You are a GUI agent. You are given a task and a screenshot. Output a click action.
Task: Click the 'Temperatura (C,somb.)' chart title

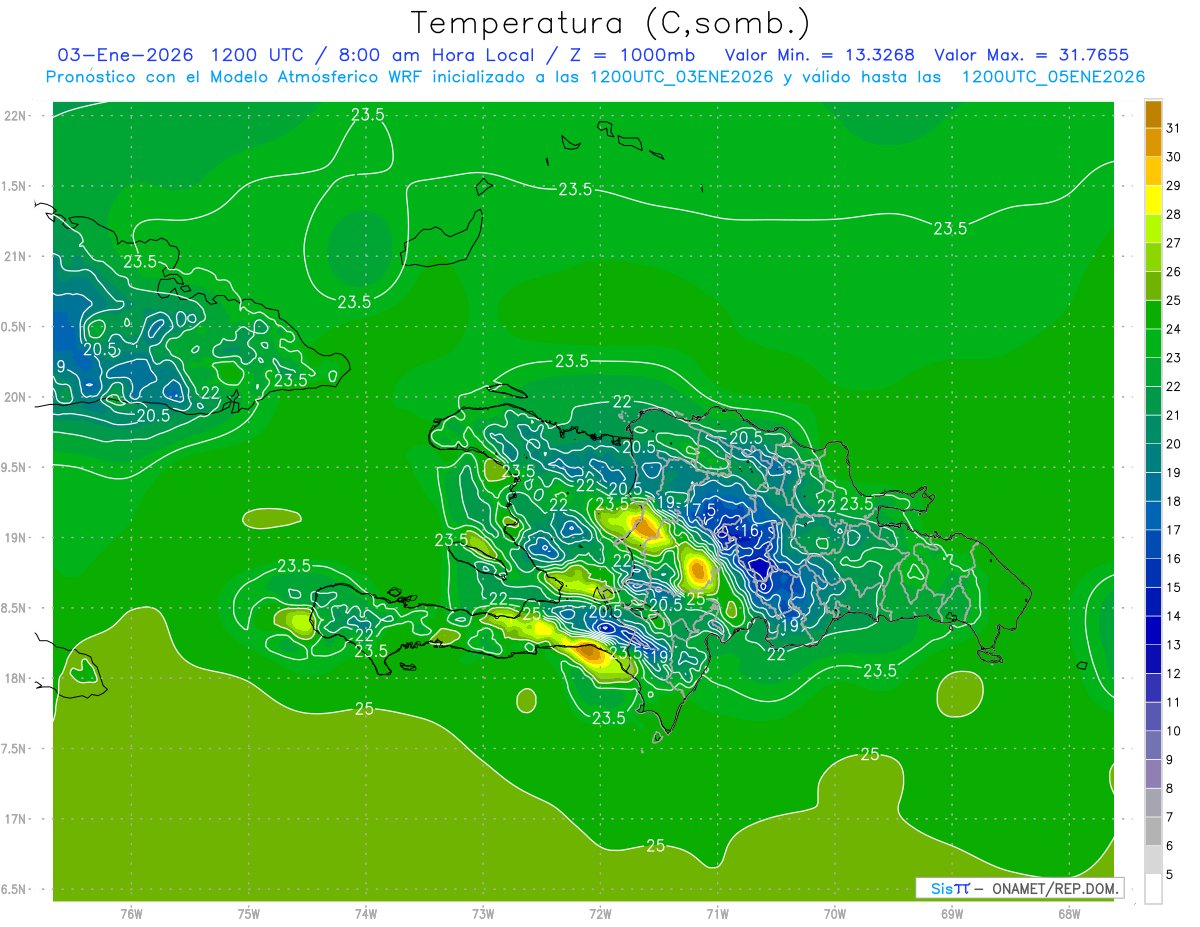point(612,23)
